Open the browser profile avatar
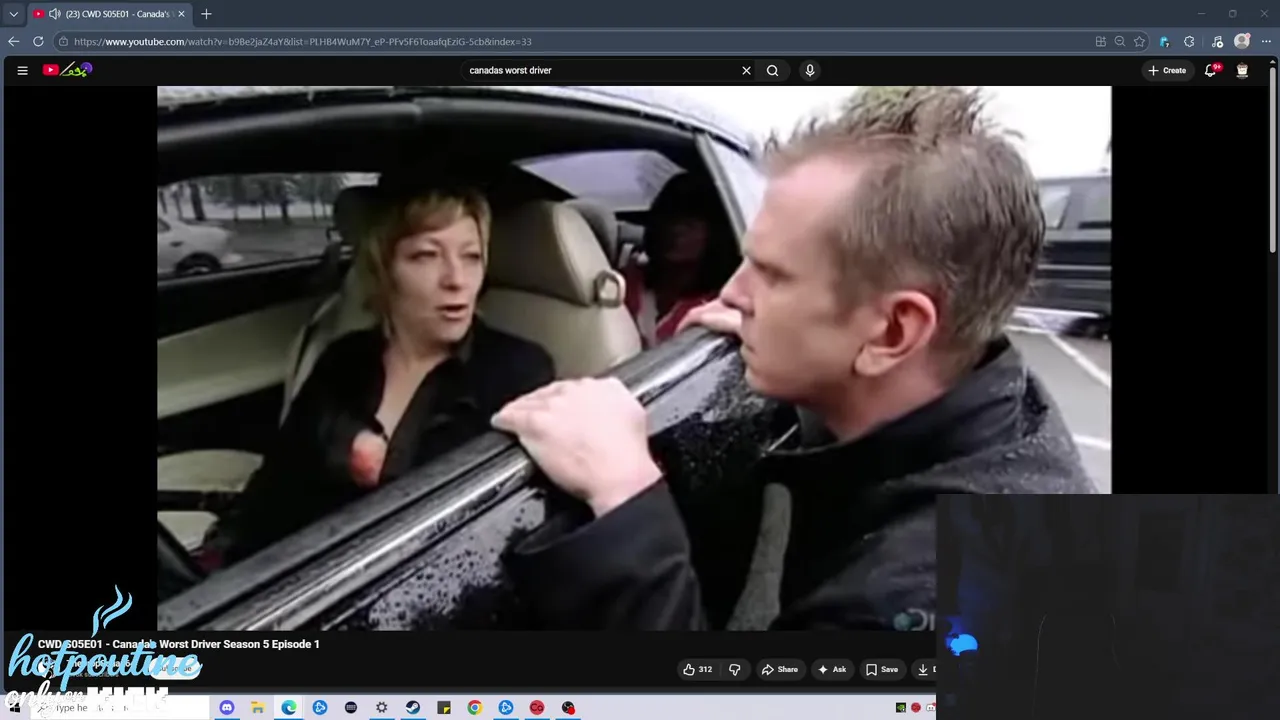Viewport: 1280px width, 720px height. coord(1242,41)
